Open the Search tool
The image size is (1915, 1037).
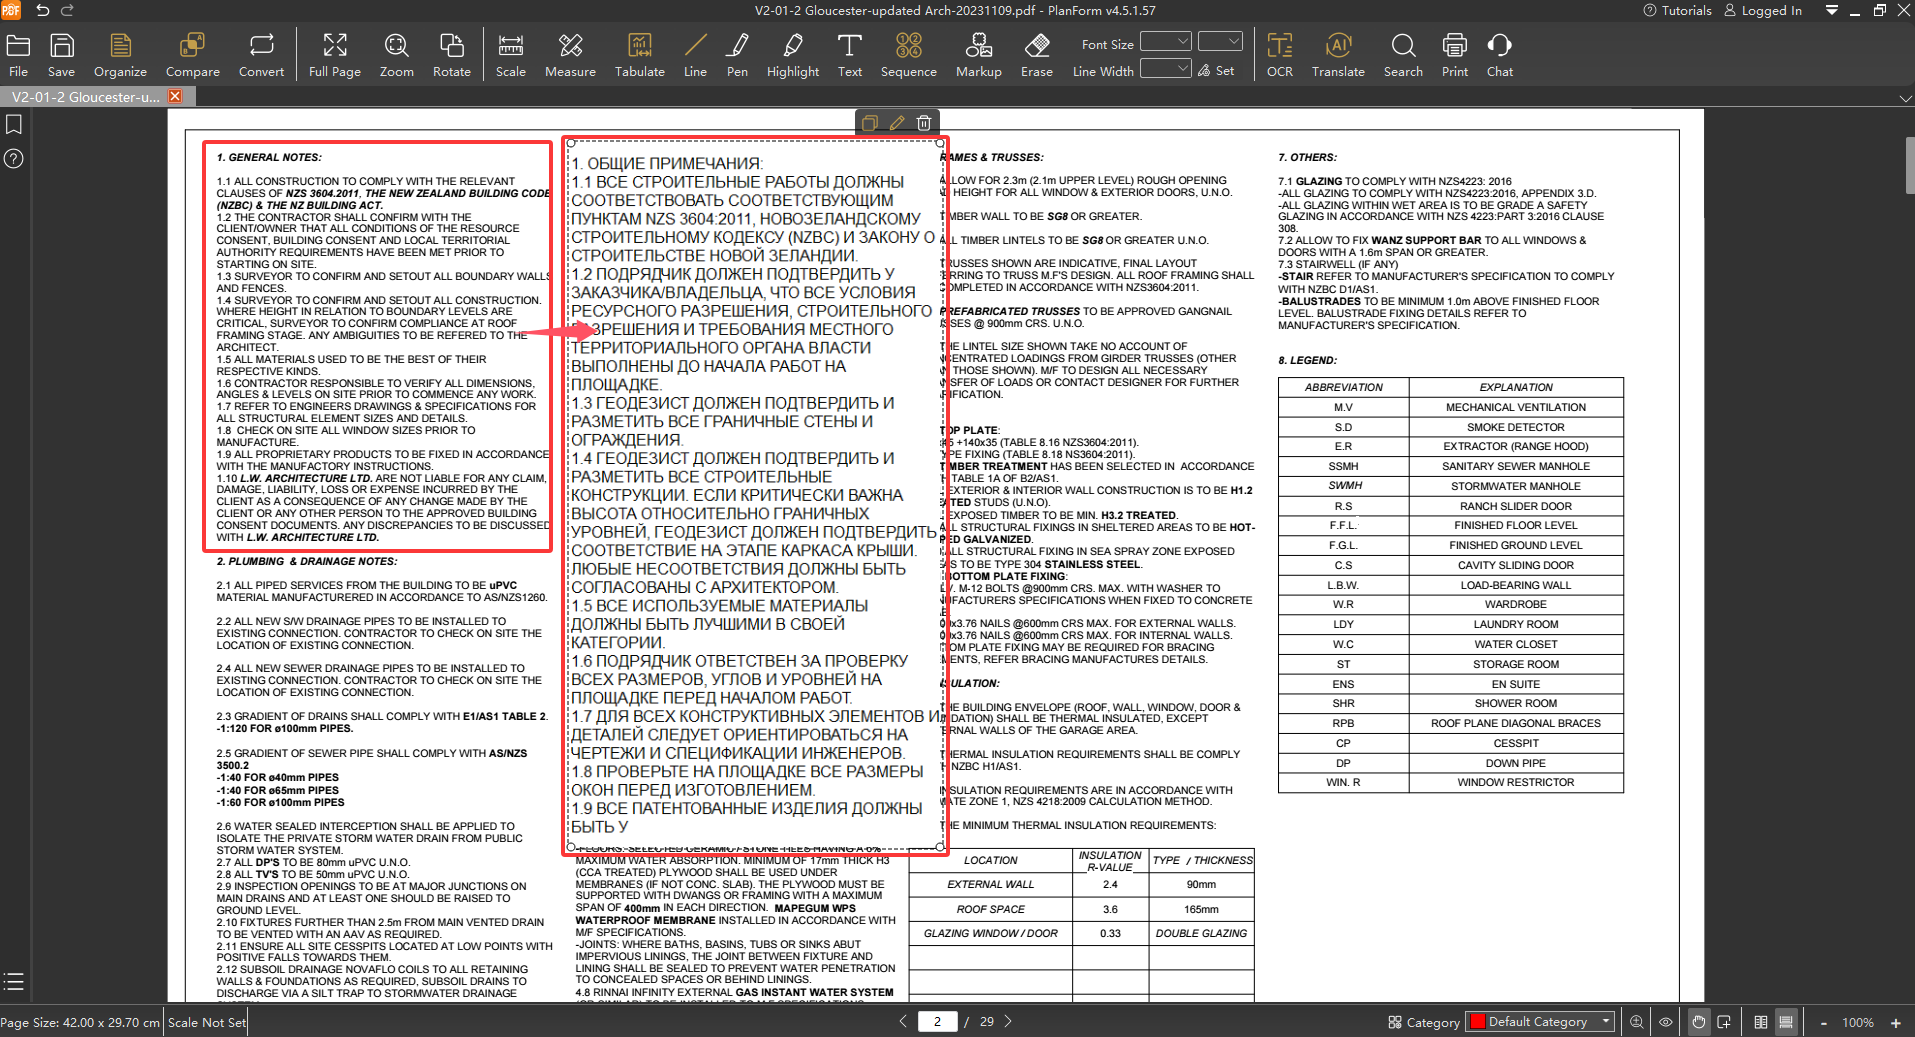pyautogui.click(x=1403, y=55)
